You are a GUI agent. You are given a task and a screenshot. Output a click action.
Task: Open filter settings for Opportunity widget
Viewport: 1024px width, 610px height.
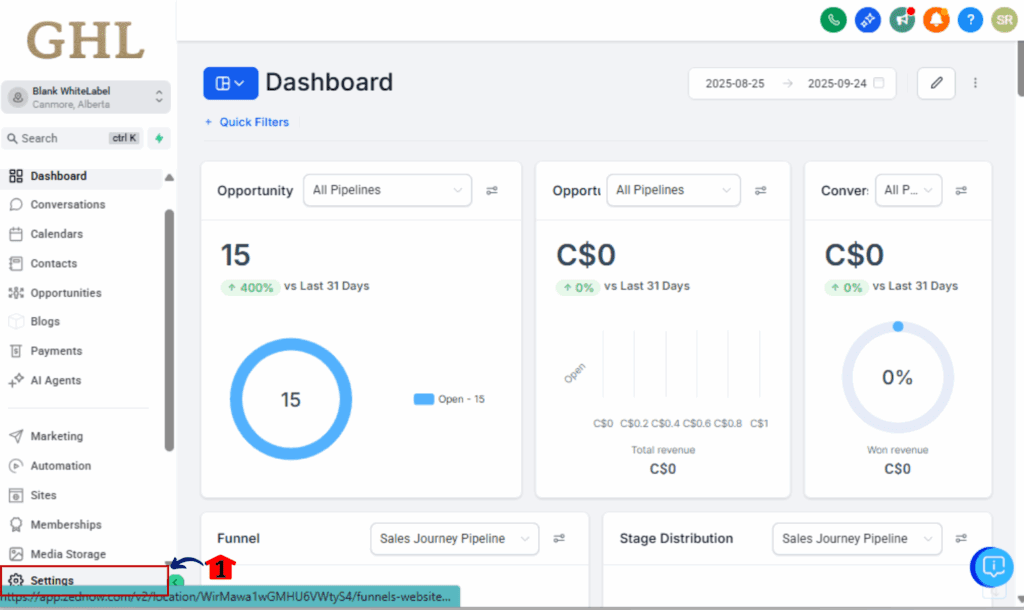click(492, 190)
